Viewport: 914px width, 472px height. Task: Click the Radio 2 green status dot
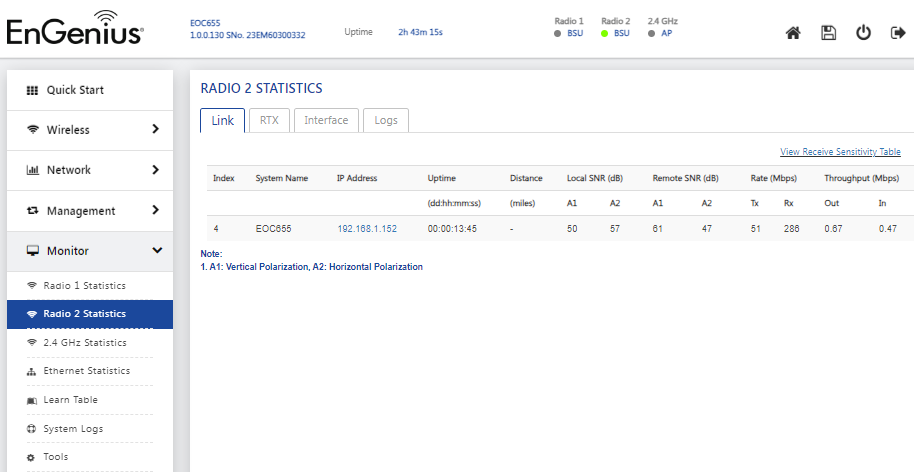(x=604, y=34)
